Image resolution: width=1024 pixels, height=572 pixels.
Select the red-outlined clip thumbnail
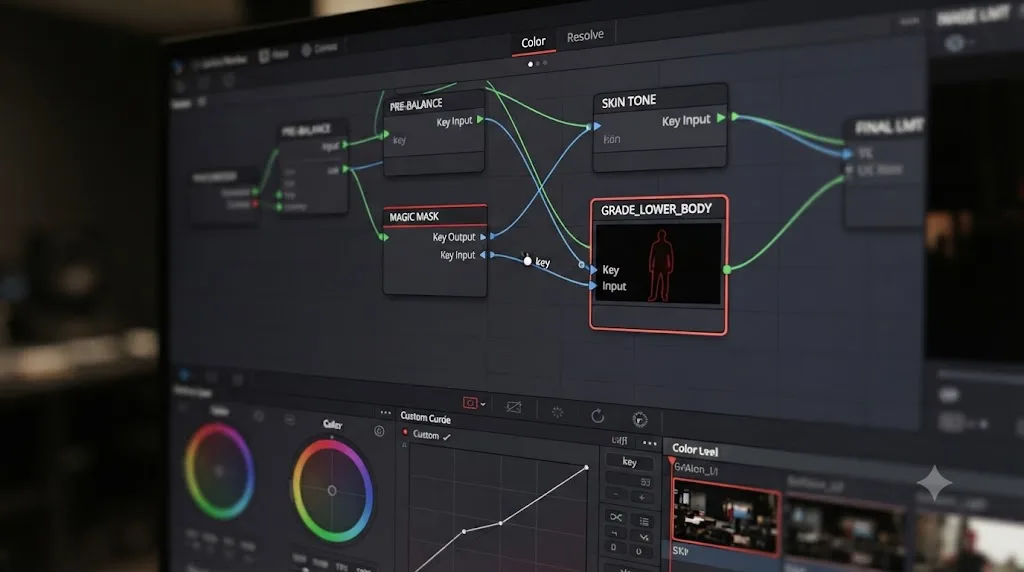click(726, 516)
